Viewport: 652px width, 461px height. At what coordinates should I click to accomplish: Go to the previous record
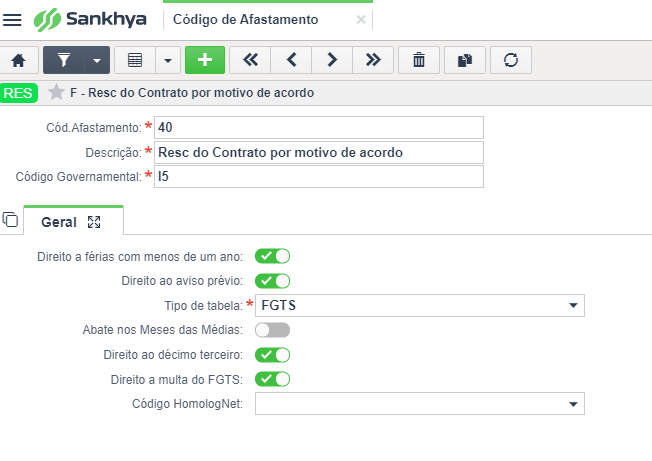click(291, 60)
